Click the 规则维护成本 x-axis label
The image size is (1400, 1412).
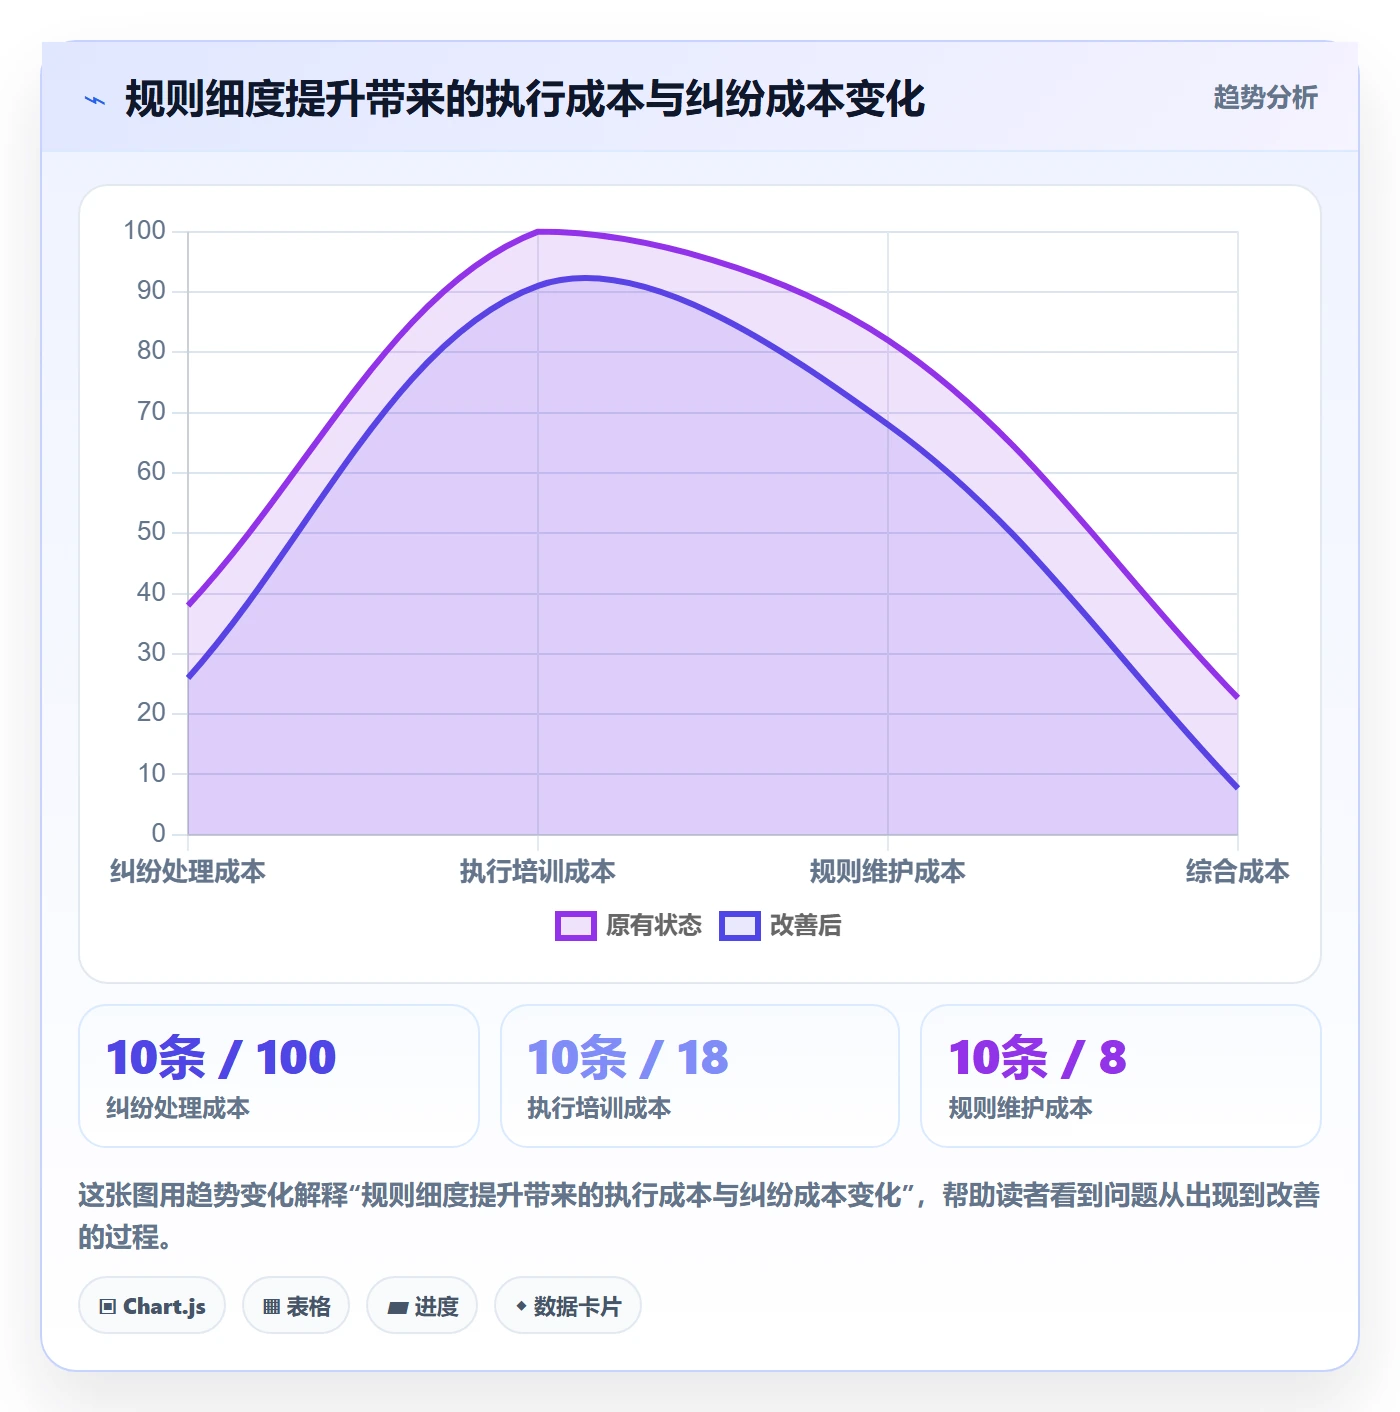coord(888,872)
